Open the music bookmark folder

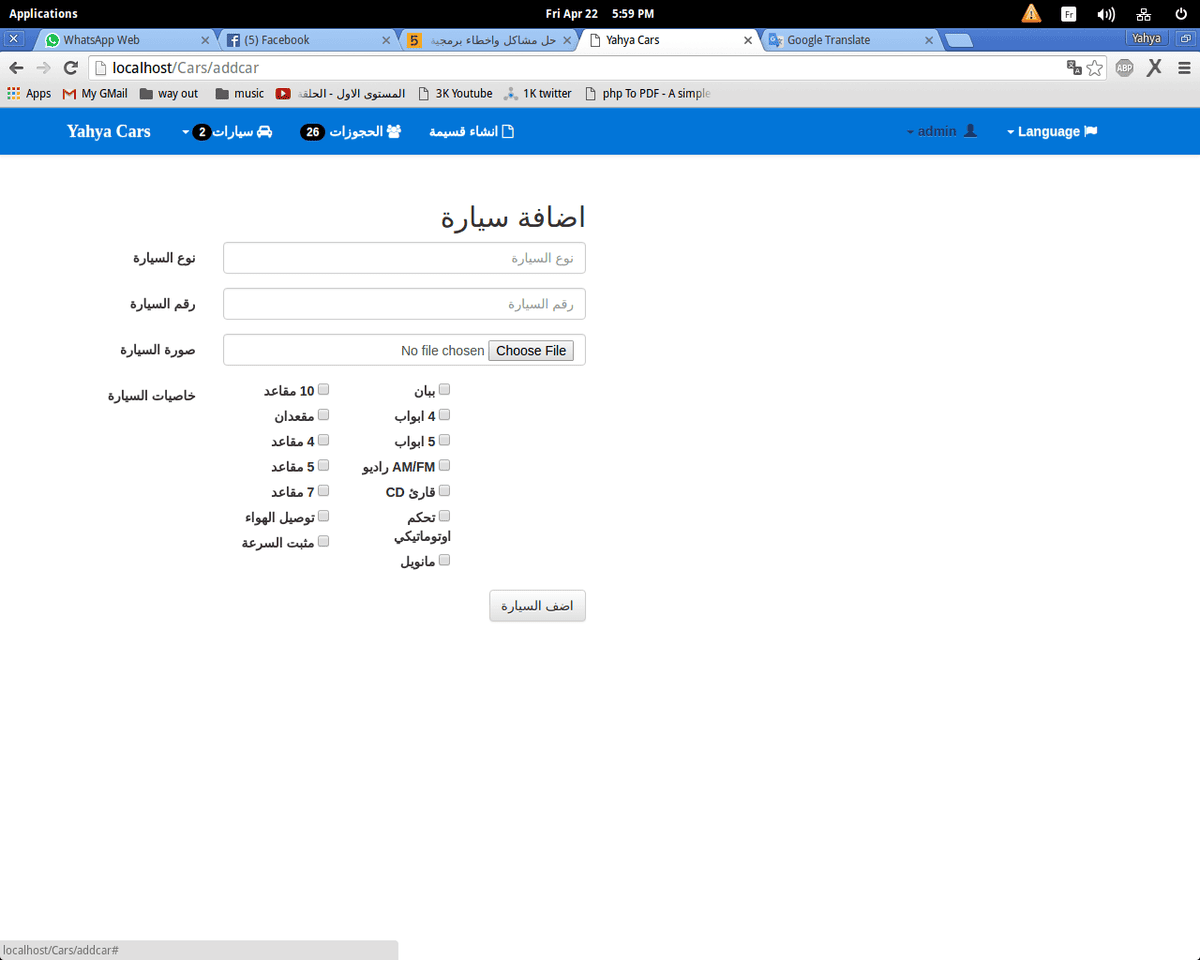coord(240,93)
